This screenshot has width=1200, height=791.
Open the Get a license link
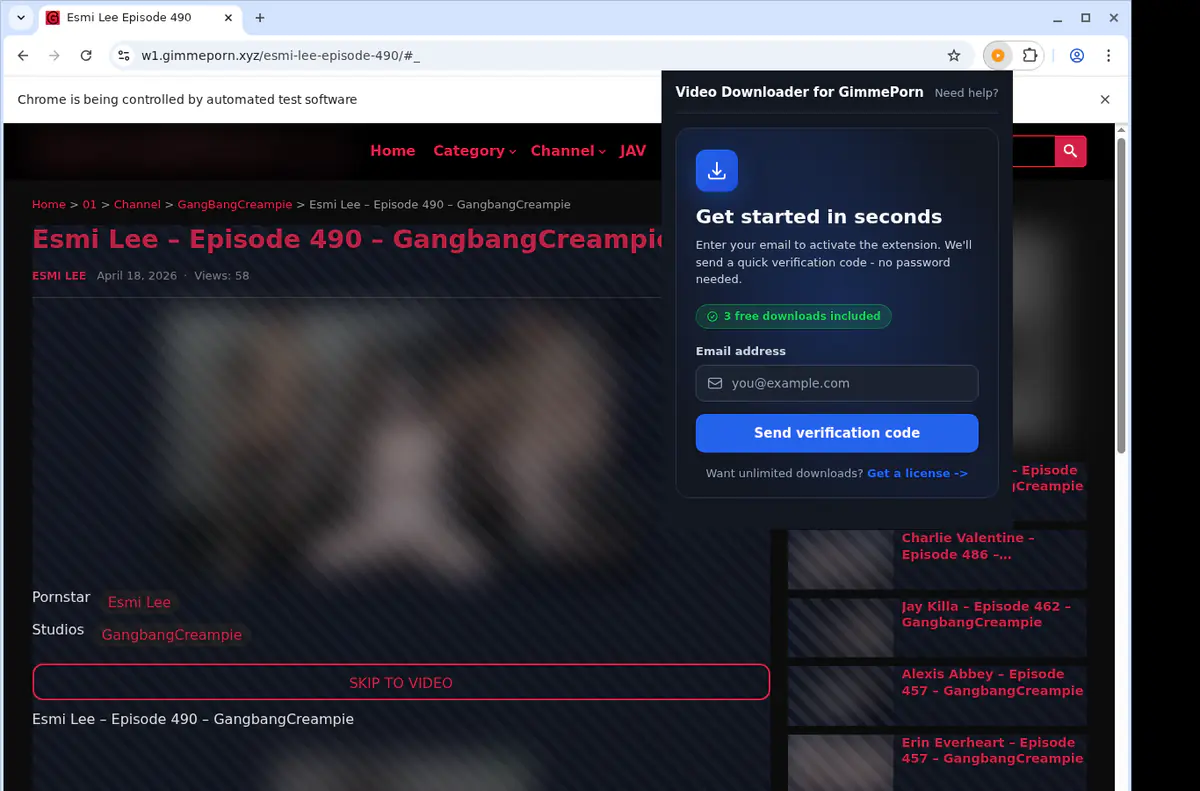(x=917, y=473)
